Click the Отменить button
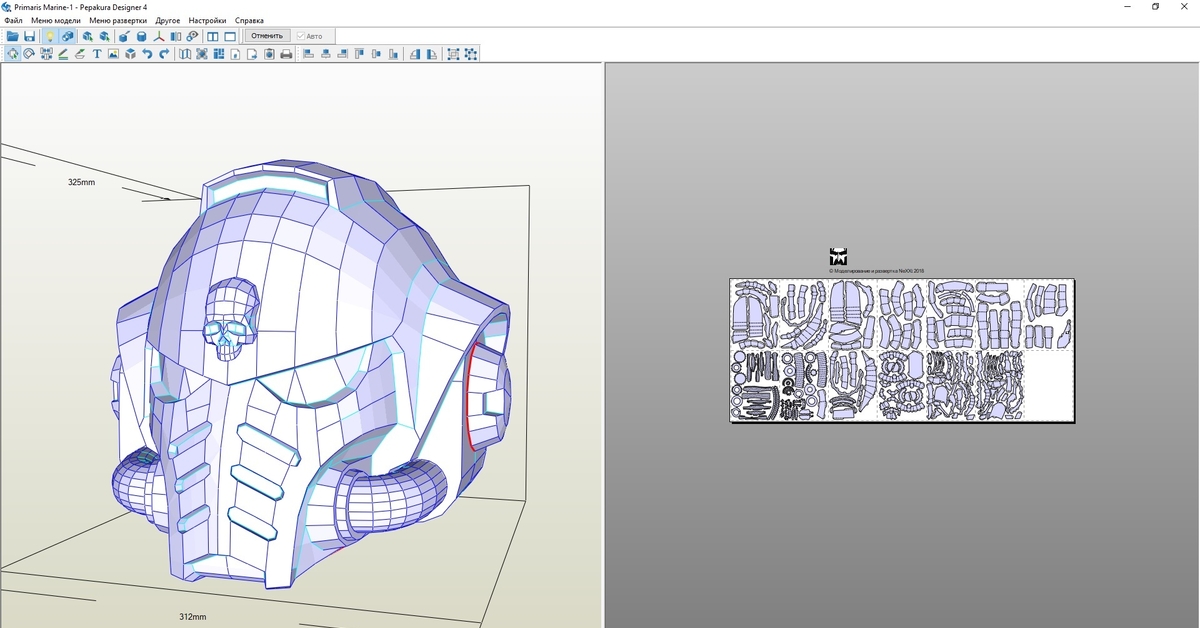Viewport: 1200px width, 628px height. point(267,36)
